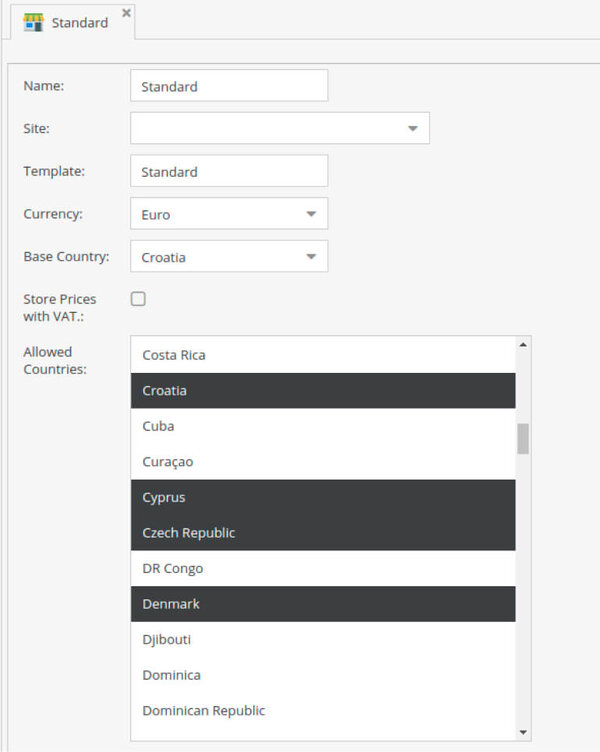
Task: Toggle Store Prices with VAT checkbox
Action: [138, 299]
